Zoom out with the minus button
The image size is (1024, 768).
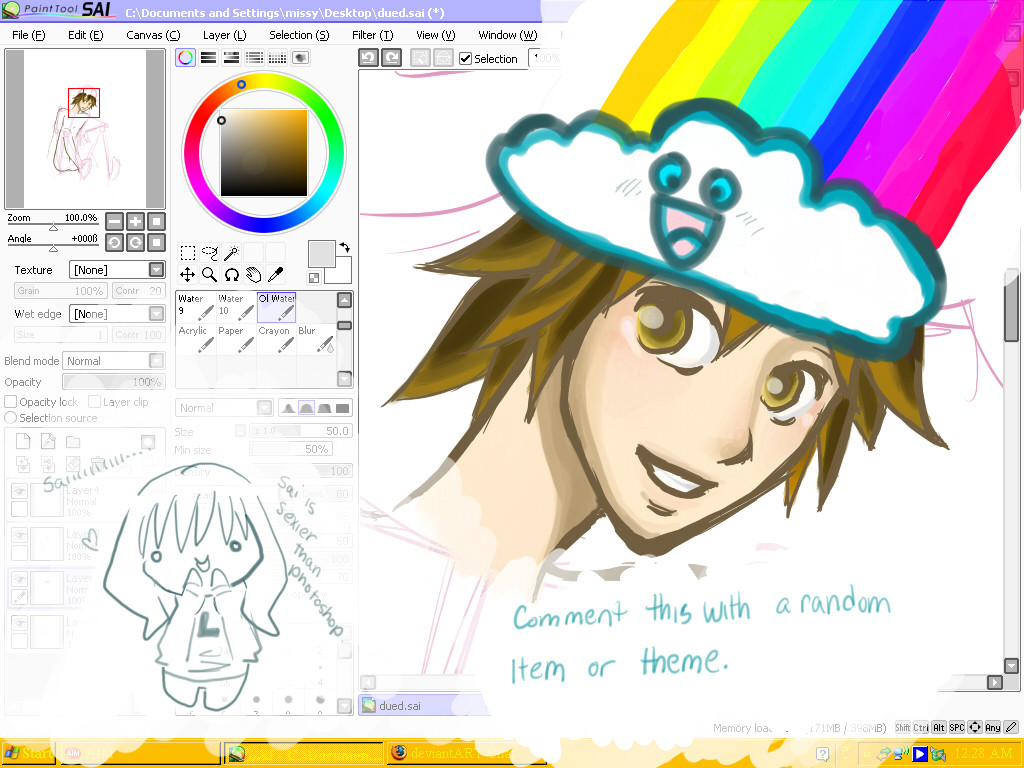pyautogui.click(x=114, y=221)
